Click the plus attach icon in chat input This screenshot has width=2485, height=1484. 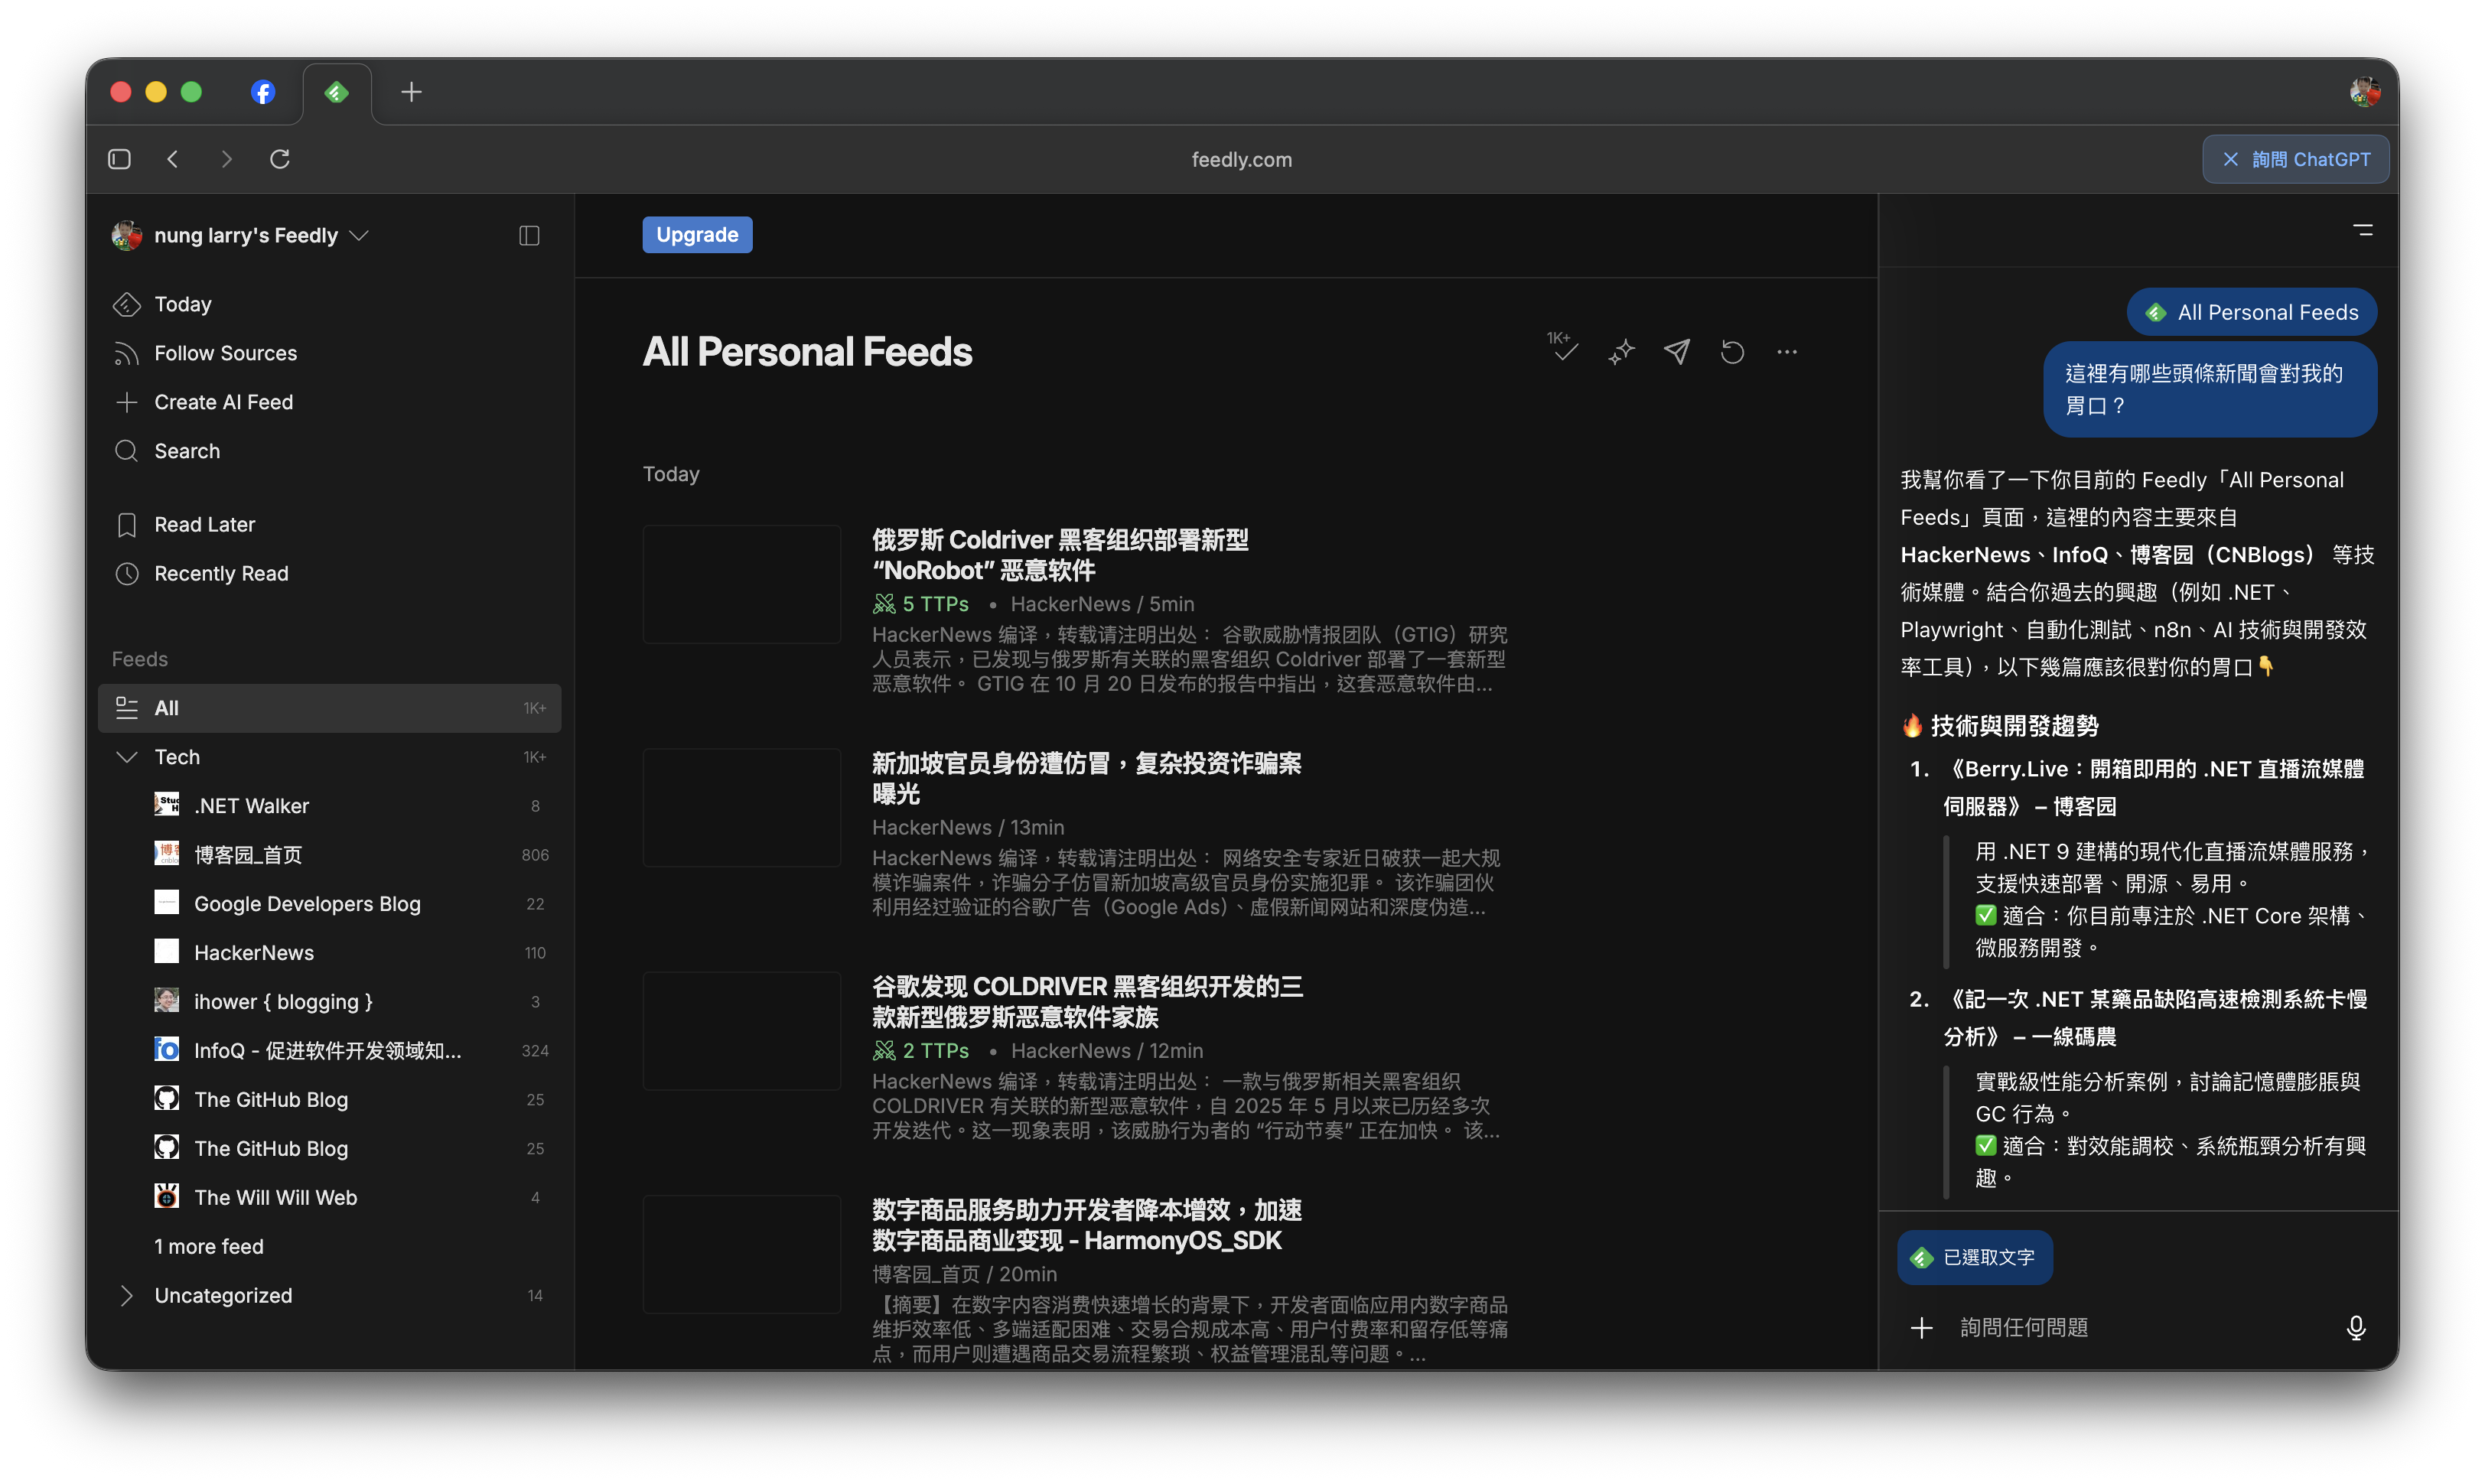(x=1921, y=1327)
